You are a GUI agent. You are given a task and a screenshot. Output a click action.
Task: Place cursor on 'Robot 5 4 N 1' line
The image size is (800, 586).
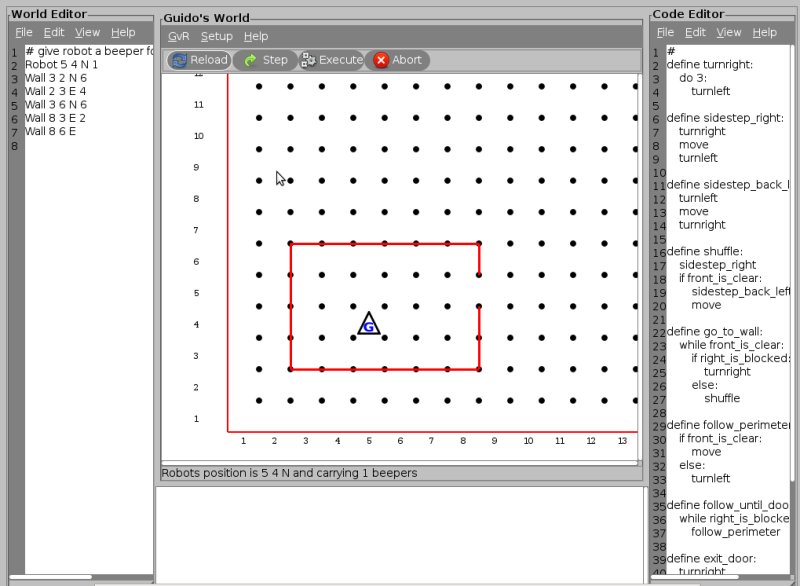[61, 64]
